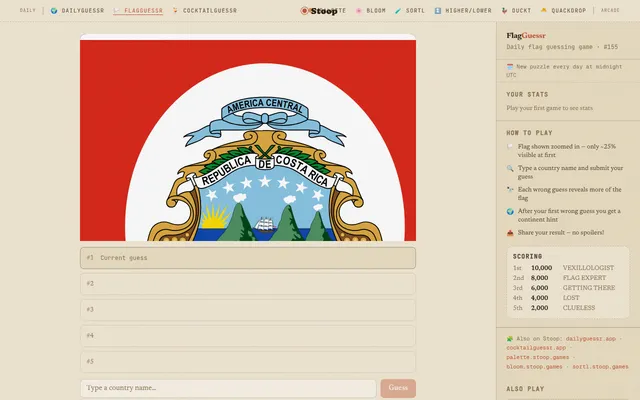
Task: Click the duck icon beside Duckt
Action: [504, 11]
